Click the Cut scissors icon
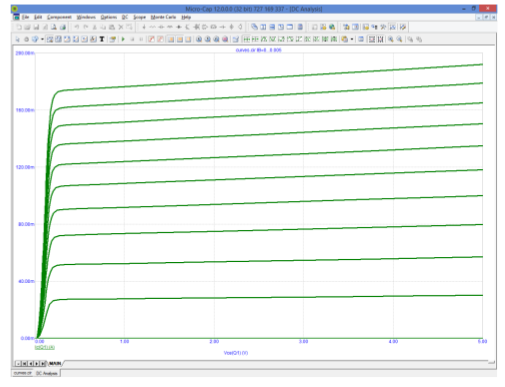 pos(94,27)
